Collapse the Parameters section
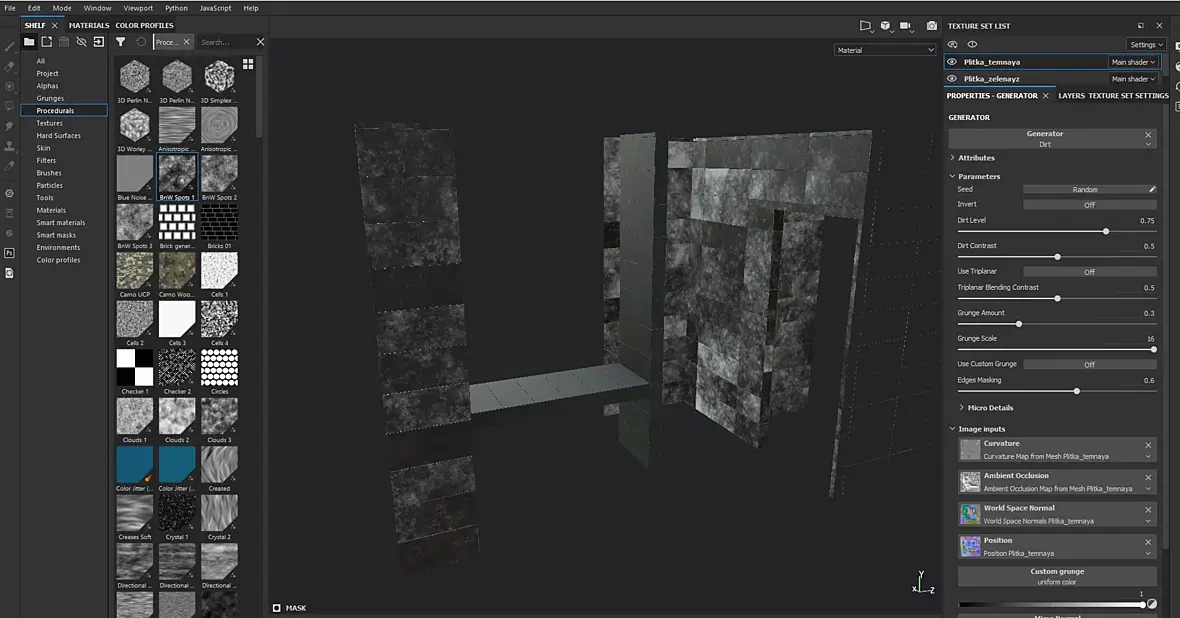 click(x=953, y=176)
